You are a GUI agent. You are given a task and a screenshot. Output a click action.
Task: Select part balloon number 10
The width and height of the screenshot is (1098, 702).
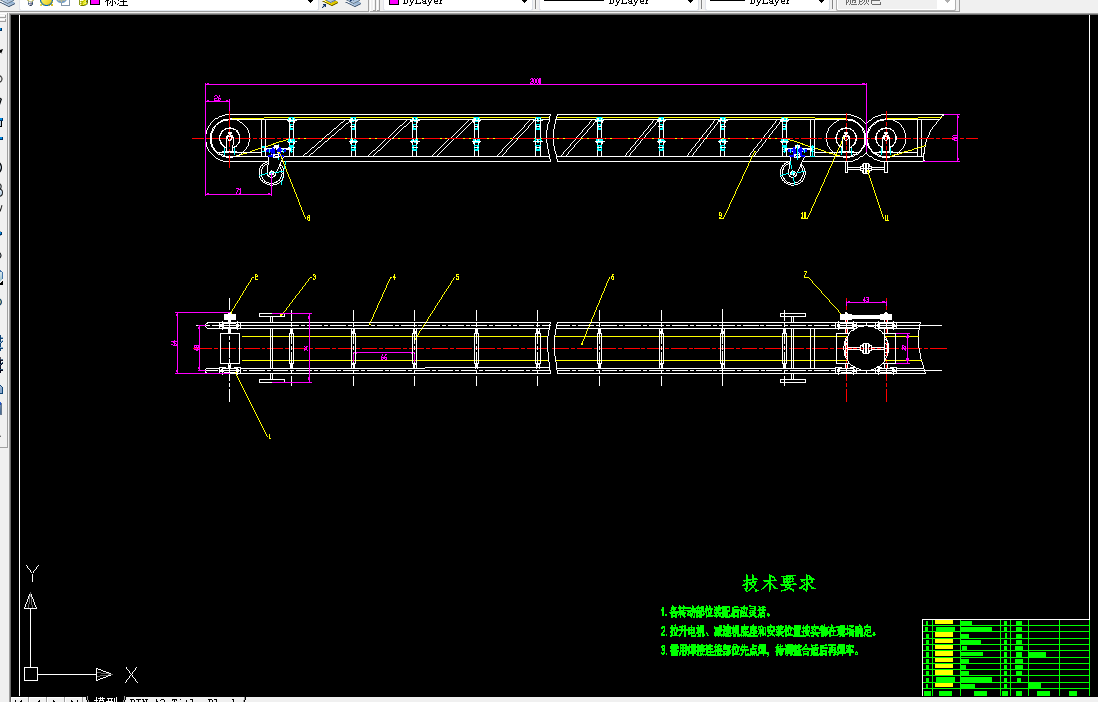click(804, 216)
